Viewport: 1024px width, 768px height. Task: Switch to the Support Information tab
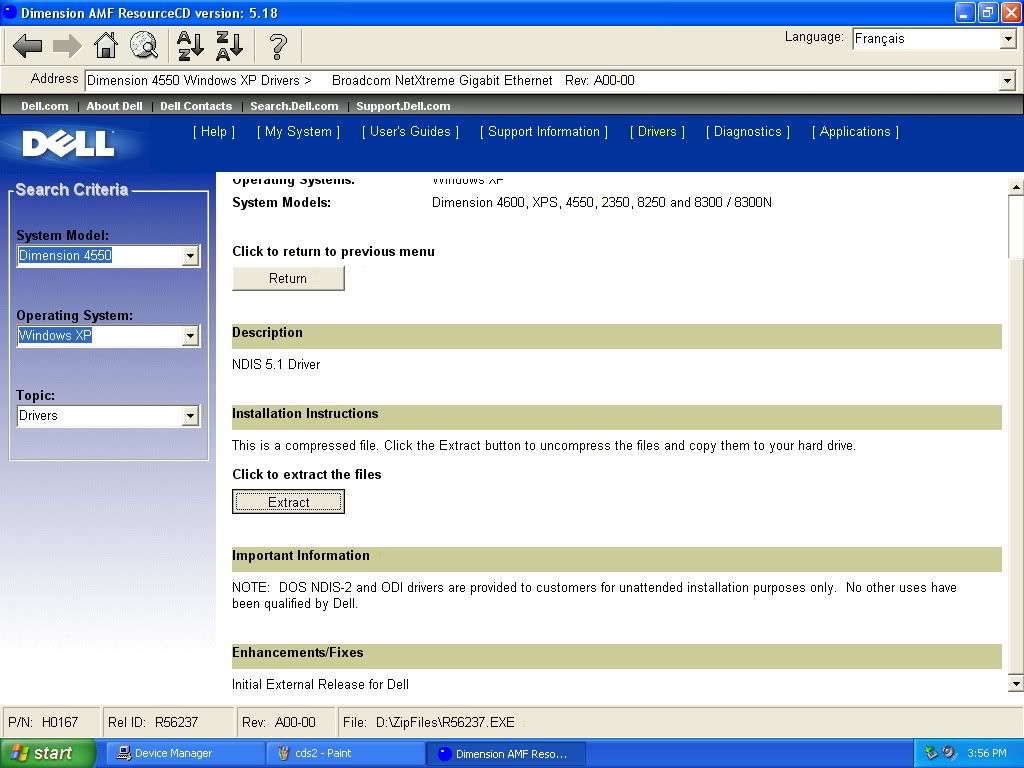click(x=543, y=131)
